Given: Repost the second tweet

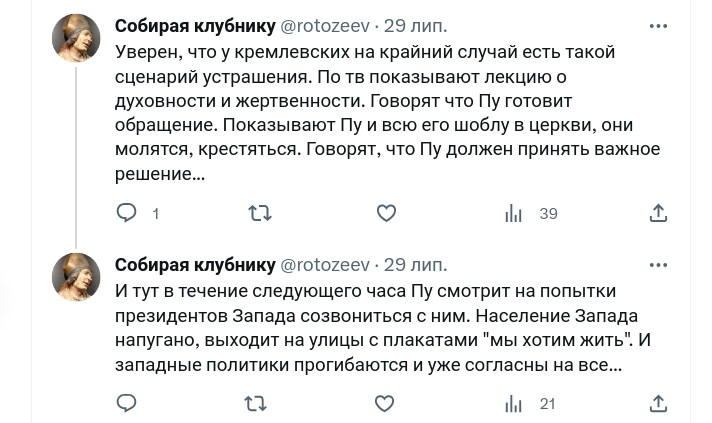Looking at the screenshot, I should pyautogui.click(x=256, y=404).
